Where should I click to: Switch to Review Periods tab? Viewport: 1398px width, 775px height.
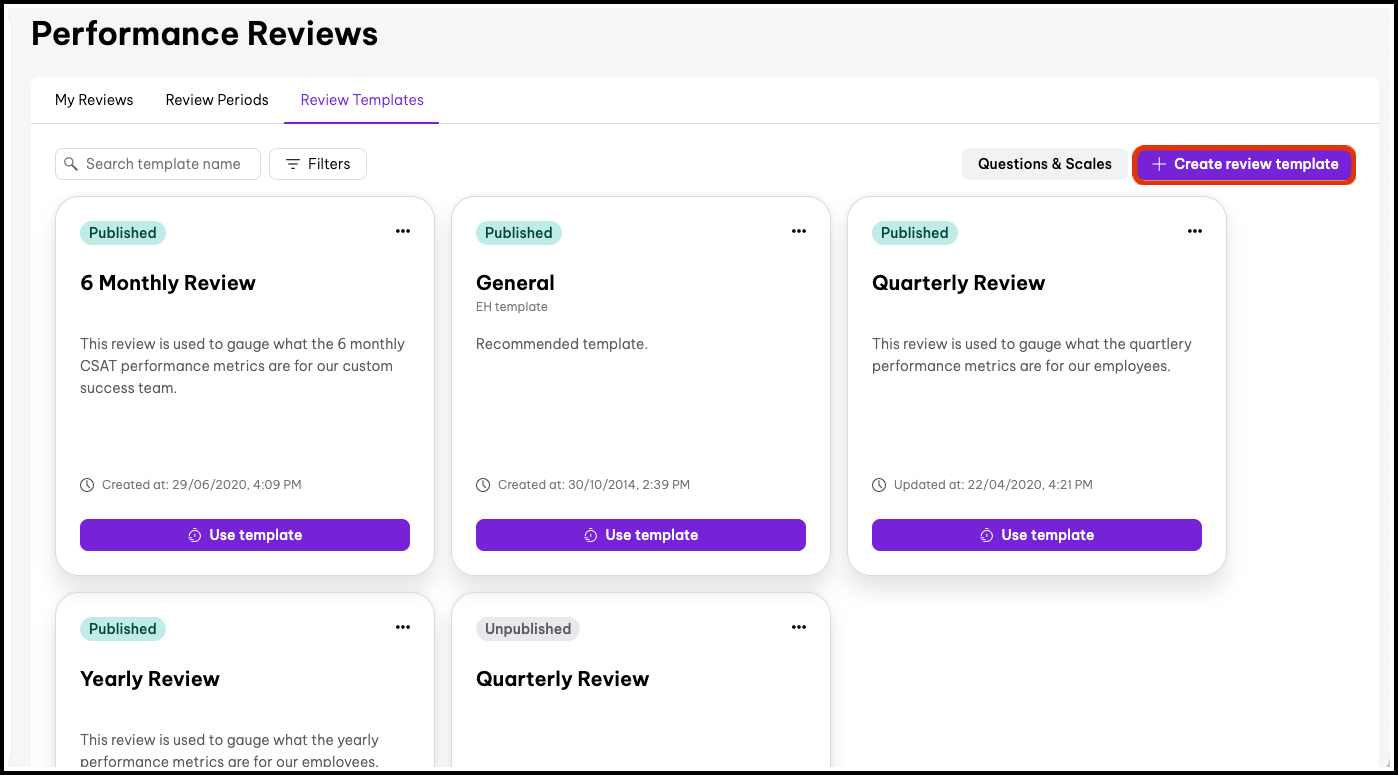[x=217, y=100]
